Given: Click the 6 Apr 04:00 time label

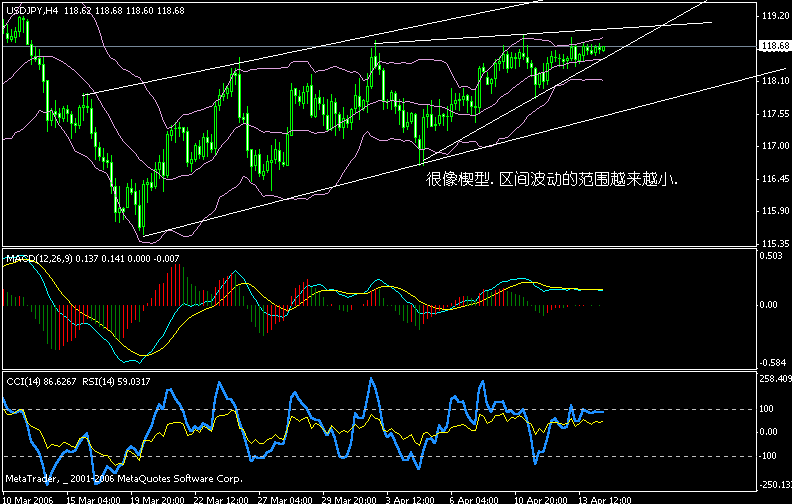Looking at the screenshot, I should click(x=475, y=500).
